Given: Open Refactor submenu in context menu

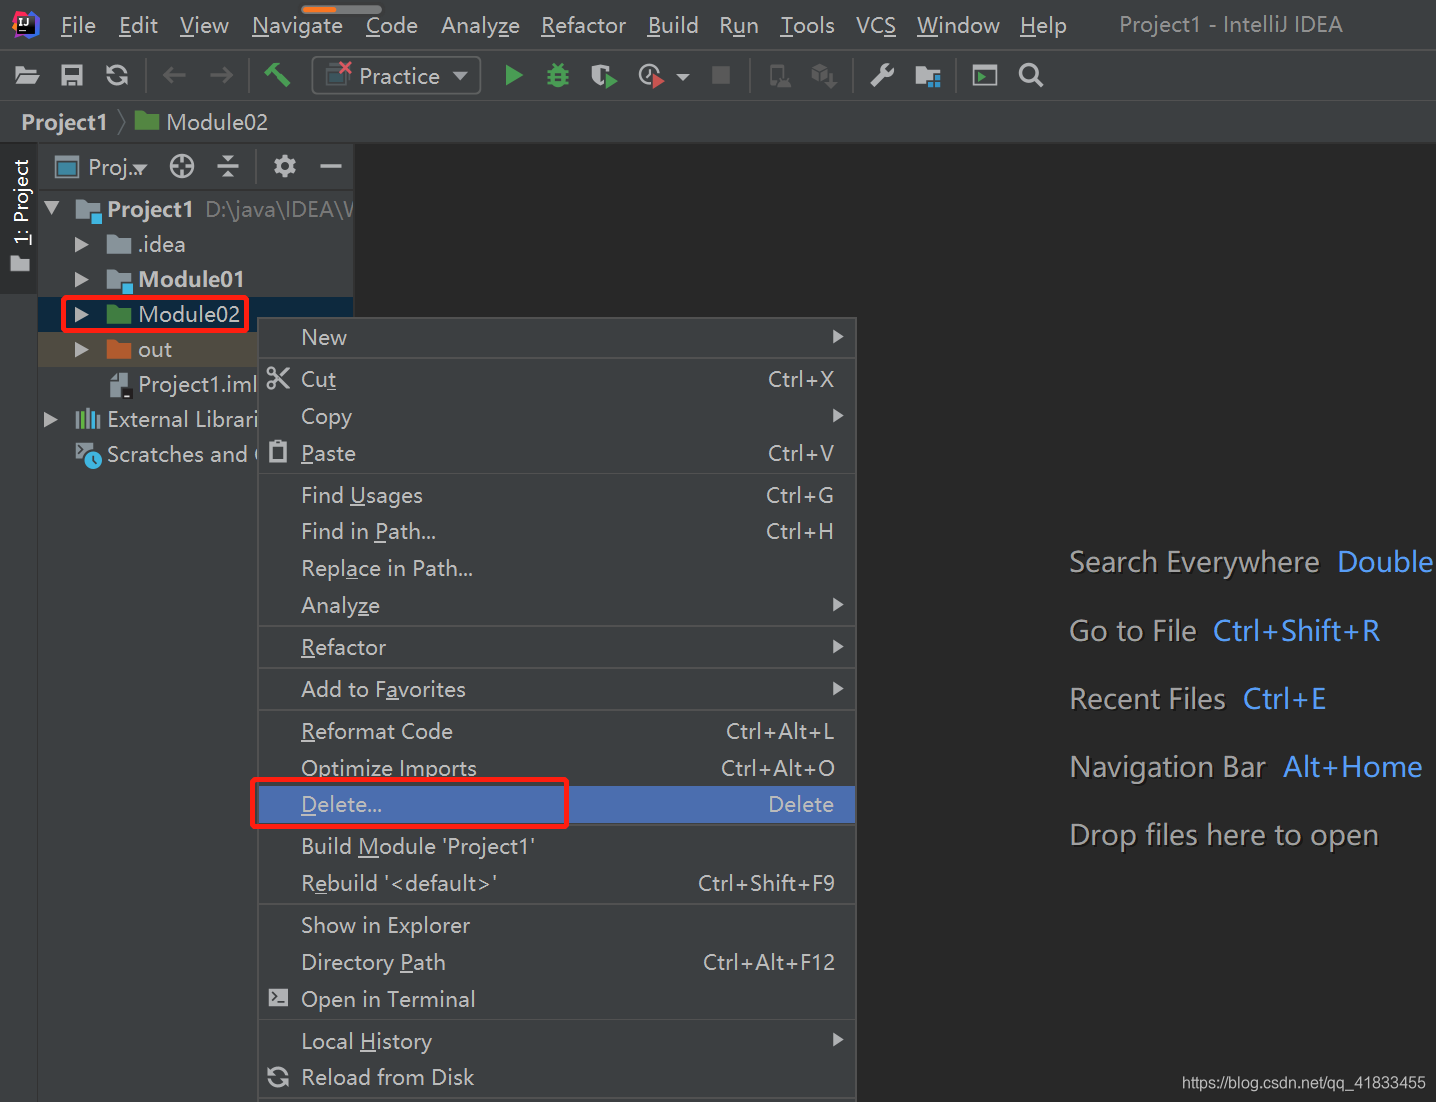Looking at the screenshot, I should pyautogui.click(x=557, y=647).
